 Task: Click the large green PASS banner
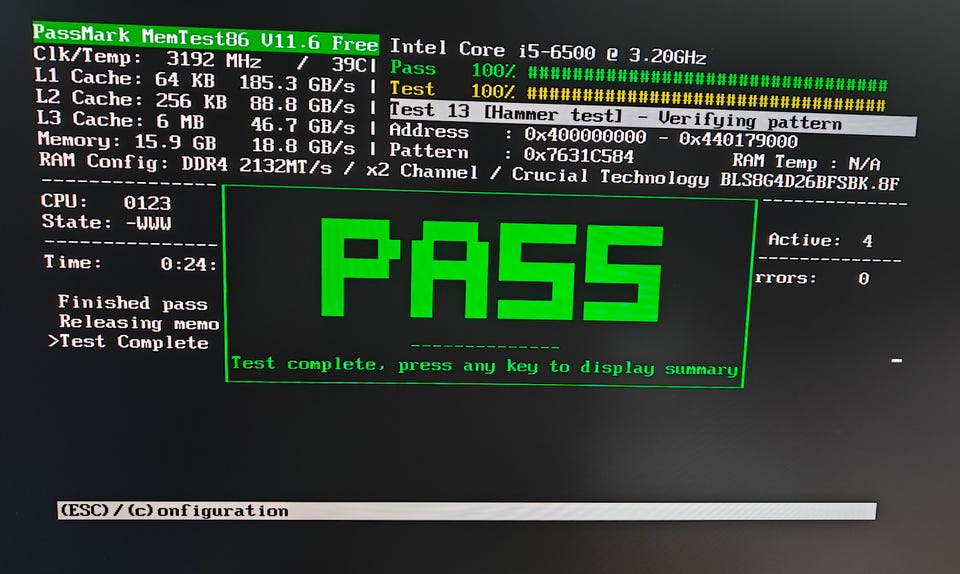[x=492, y=270]
